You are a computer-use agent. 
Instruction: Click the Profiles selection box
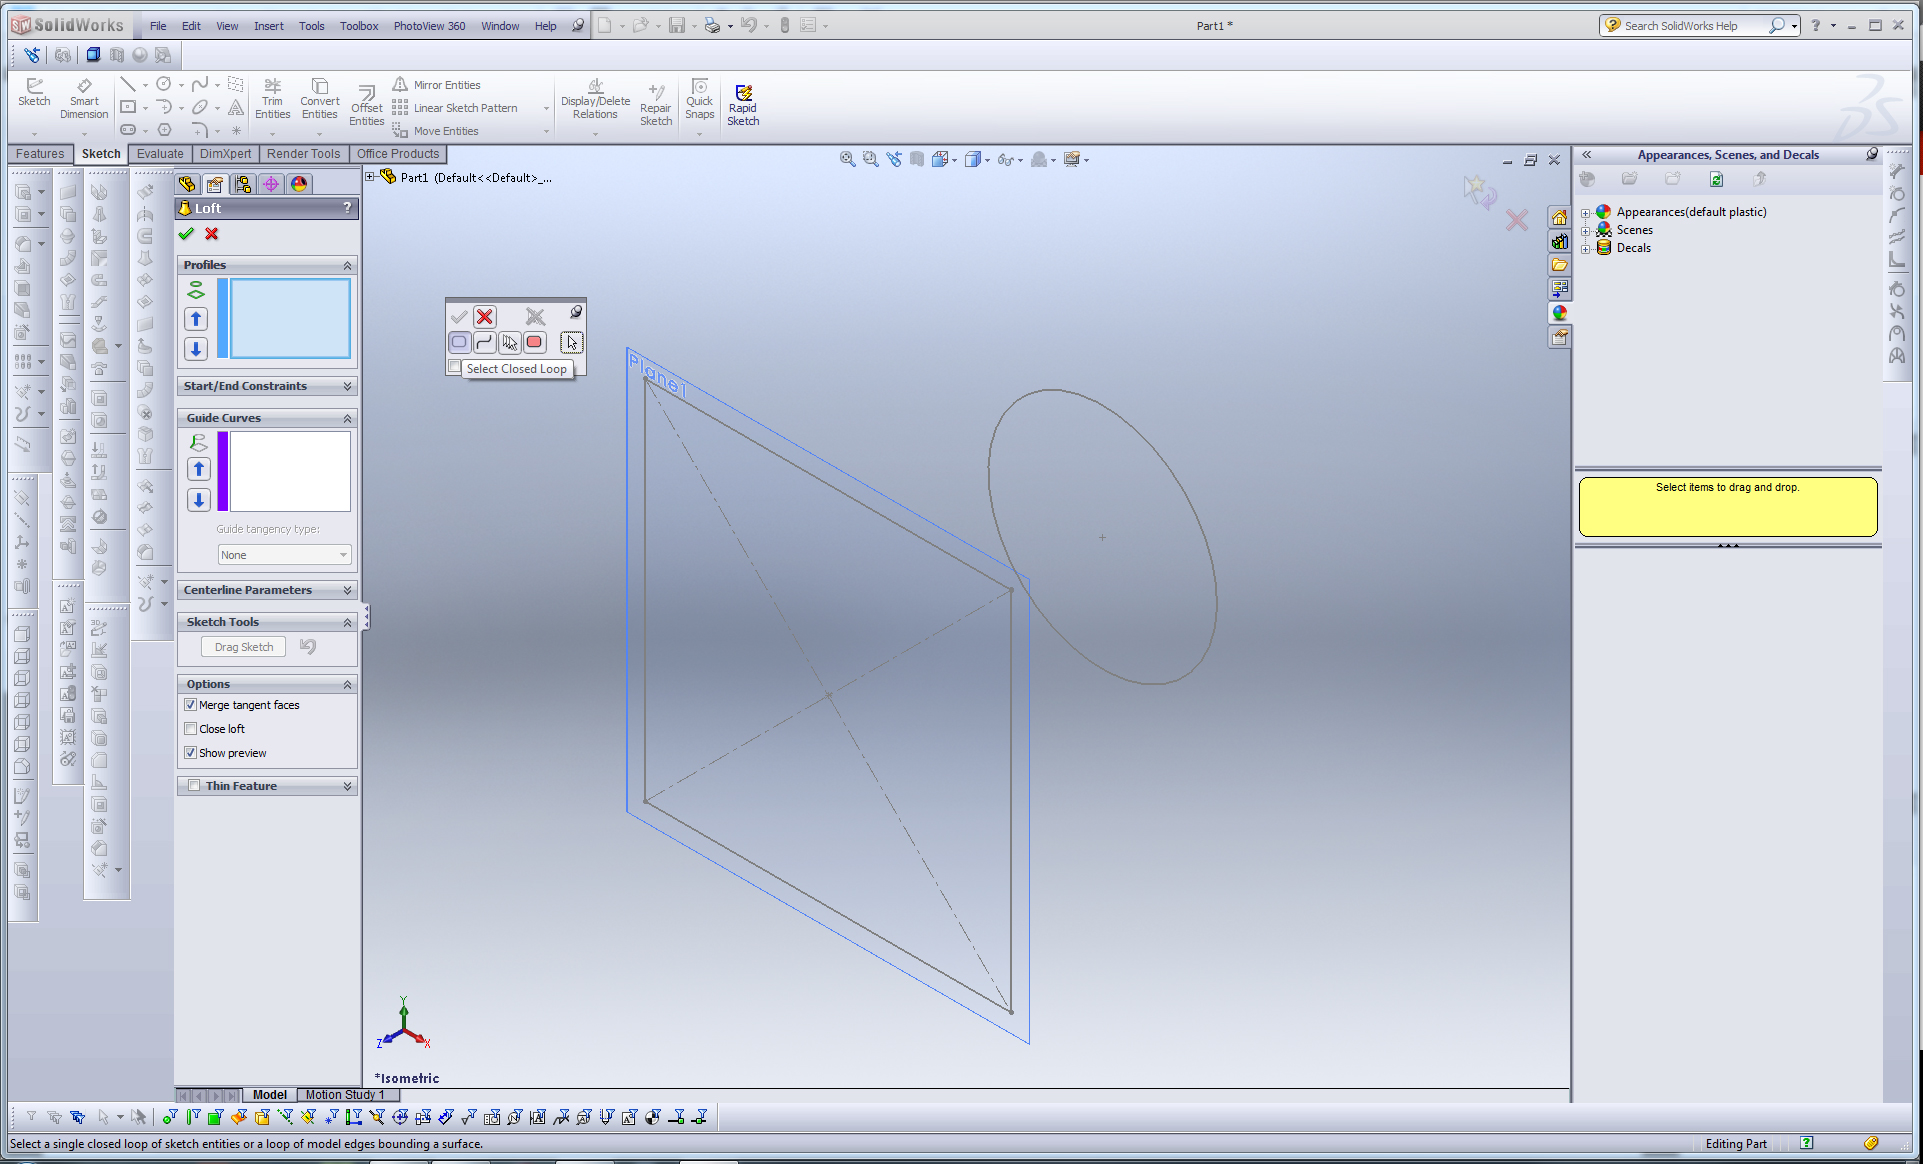(290, 318)
